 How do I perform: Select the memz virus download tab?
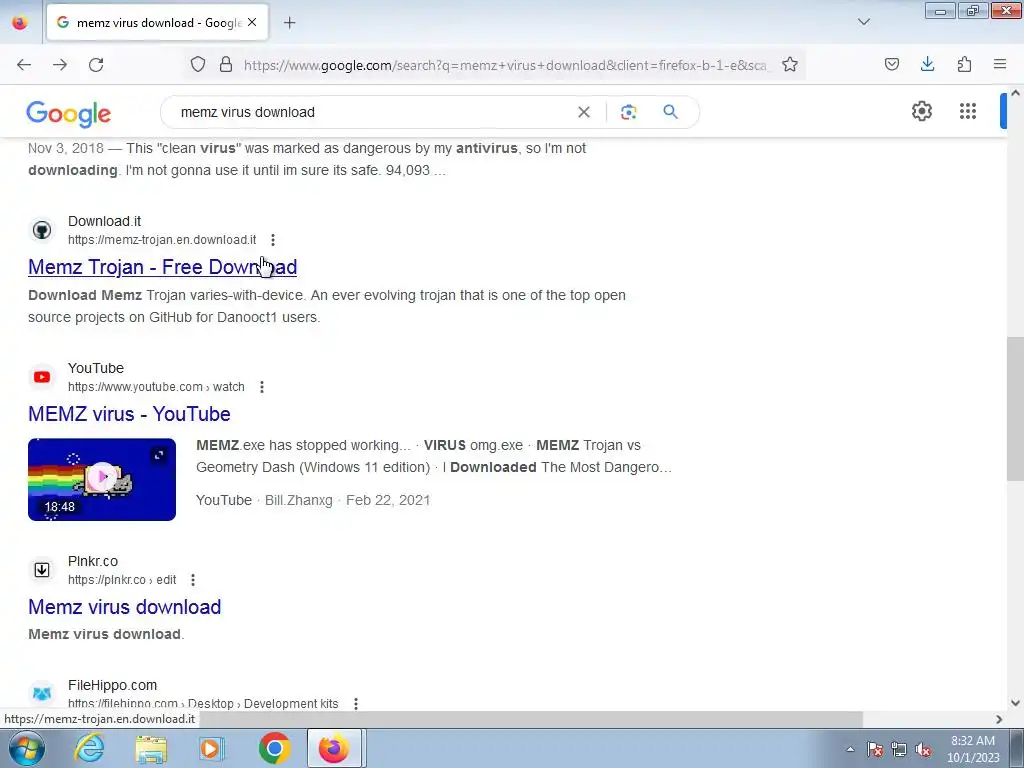pos(157,23)
